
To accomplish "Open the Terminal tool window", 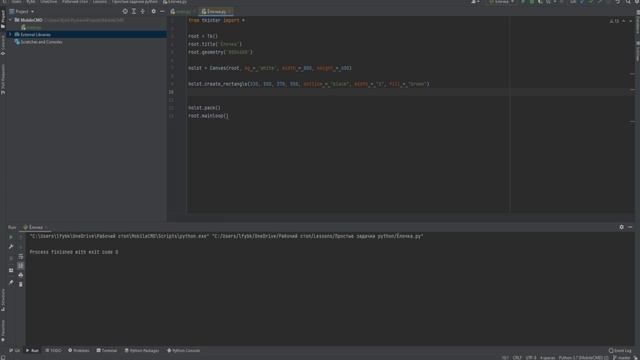I will coord(107,350).
